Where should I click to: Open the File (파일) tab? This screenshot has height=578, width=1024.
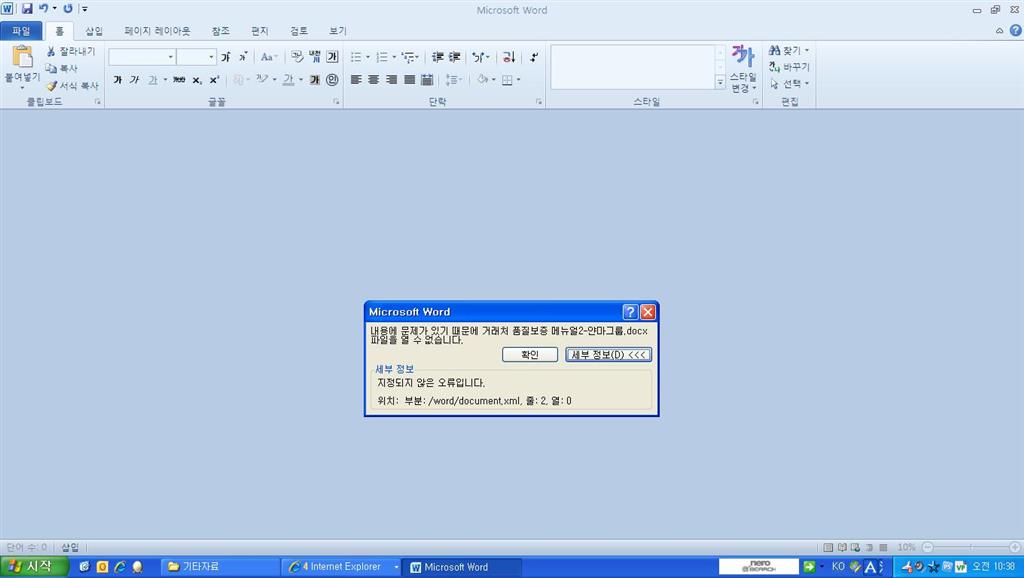click(22, 31)
